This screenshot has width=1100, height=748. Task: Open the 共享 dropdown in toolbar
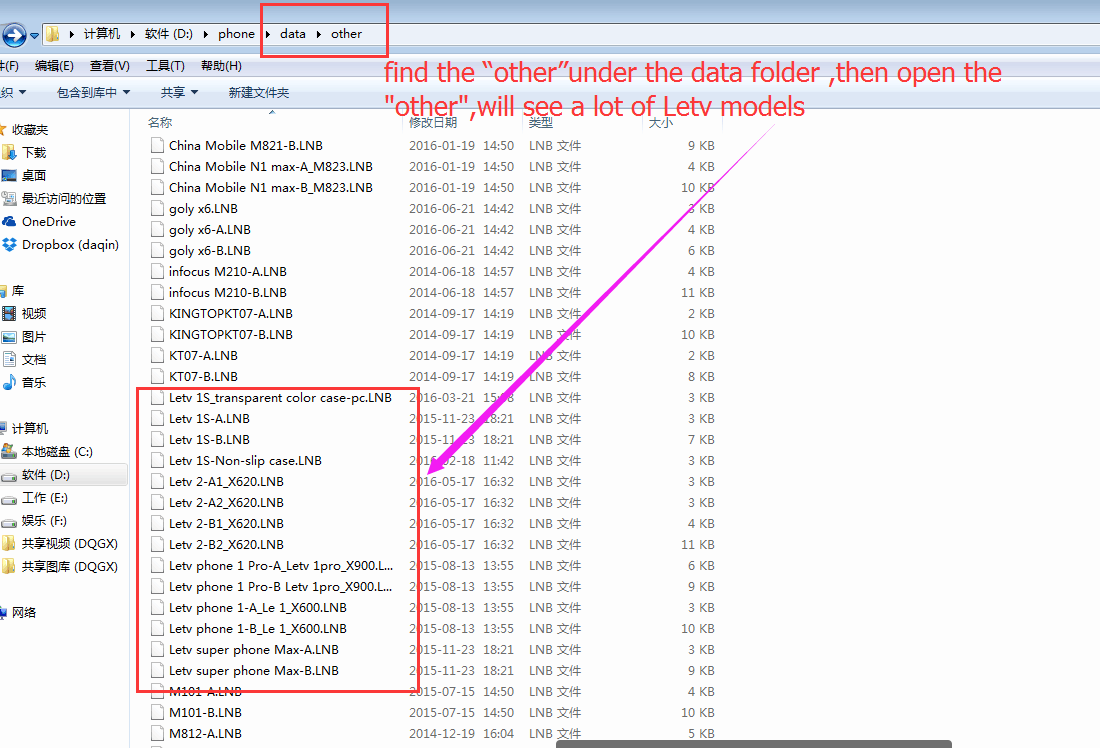(x=179, y=92)
